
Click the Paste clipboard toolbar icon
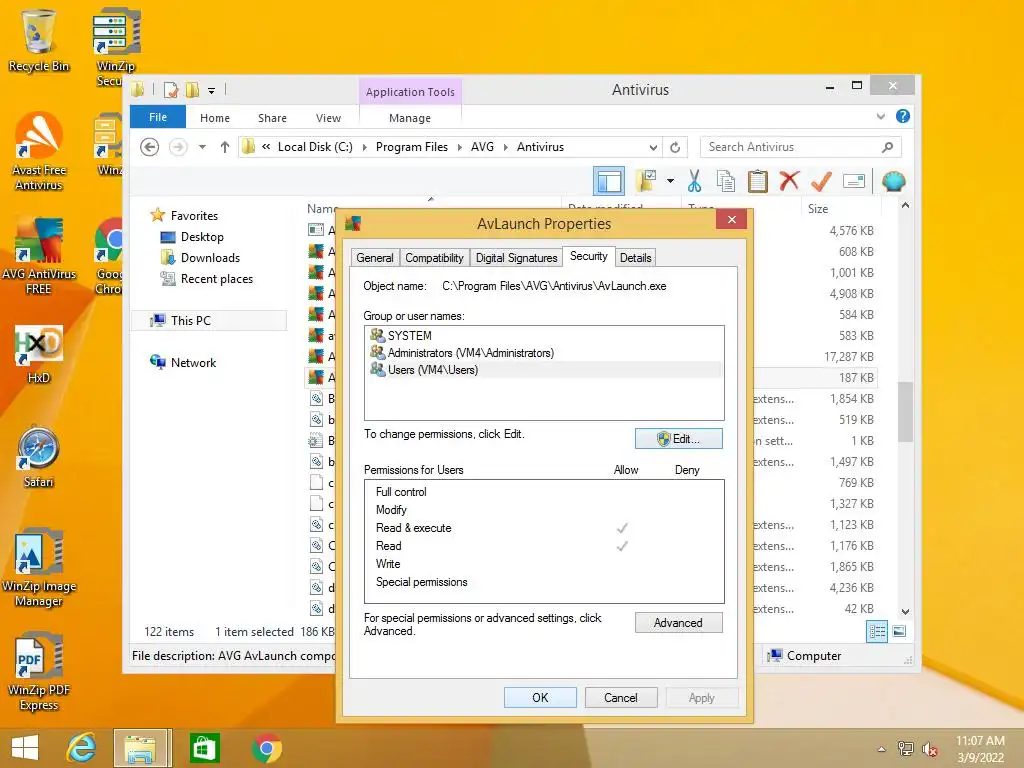tap(758, 181)
